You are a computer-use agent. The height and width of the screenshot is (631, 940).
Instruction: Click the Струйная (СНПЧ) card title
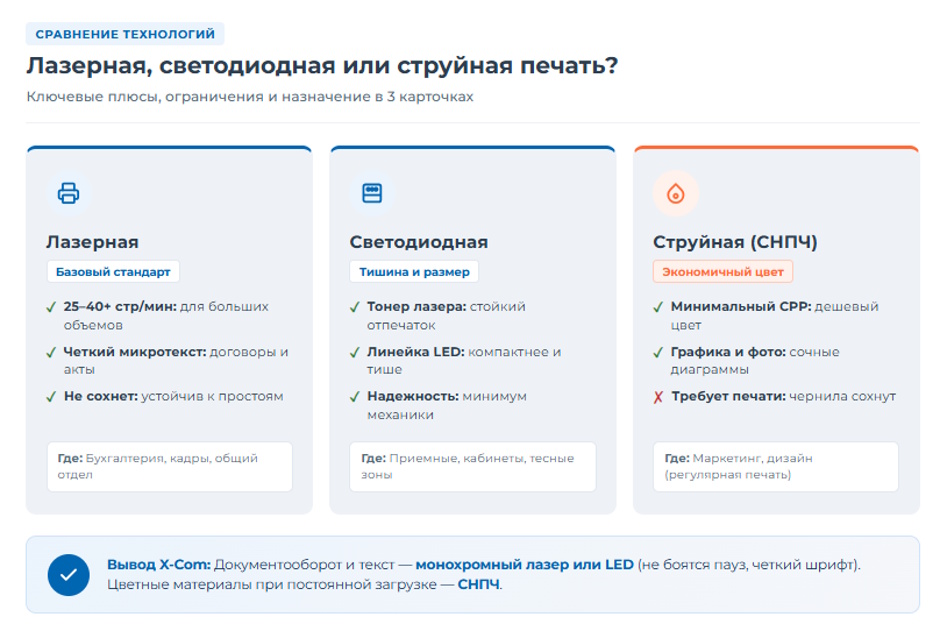735,241
